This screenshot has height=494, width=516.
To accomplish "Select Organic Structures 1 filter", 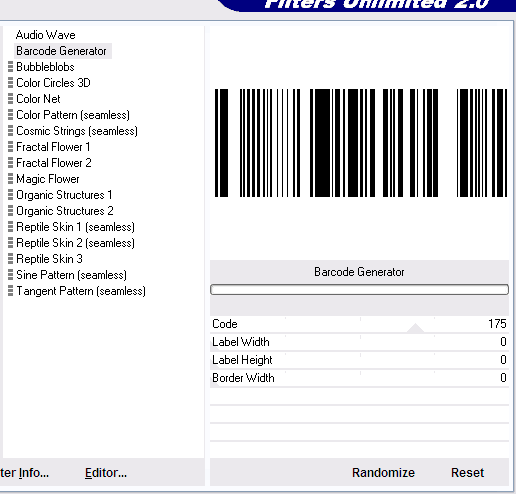I will coord(64,195).
